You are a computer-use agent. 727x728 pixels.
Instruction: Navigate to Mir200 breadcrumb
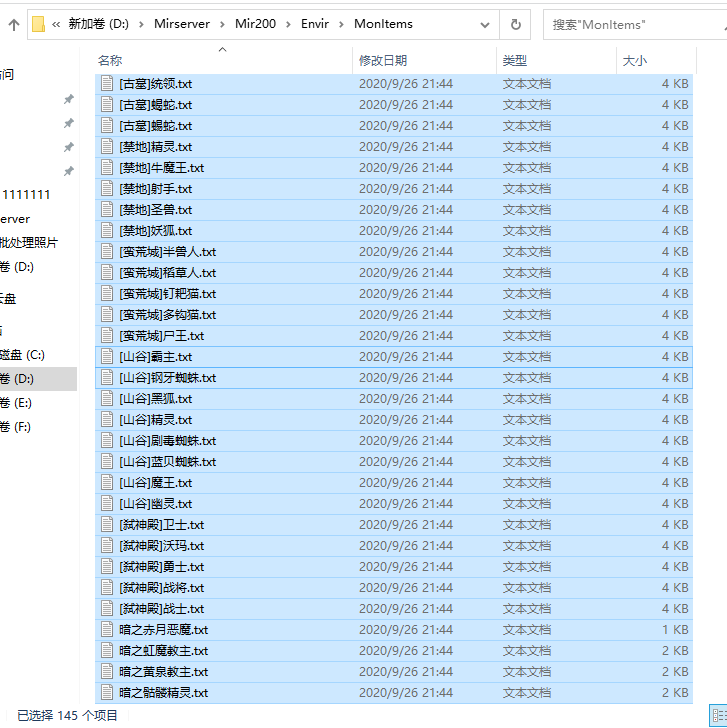pyautogui.click(x=255, y=24)
